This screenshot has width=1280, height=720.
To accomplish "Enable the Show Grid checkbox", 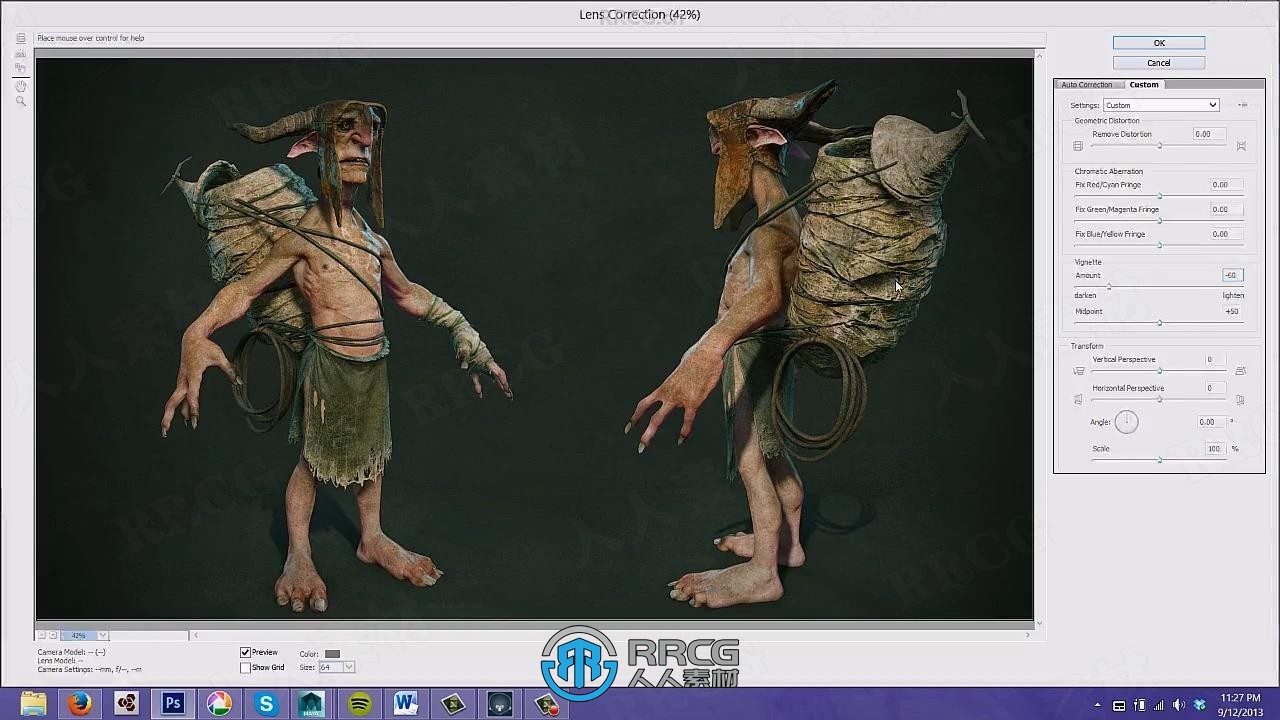I will (245, 667).
